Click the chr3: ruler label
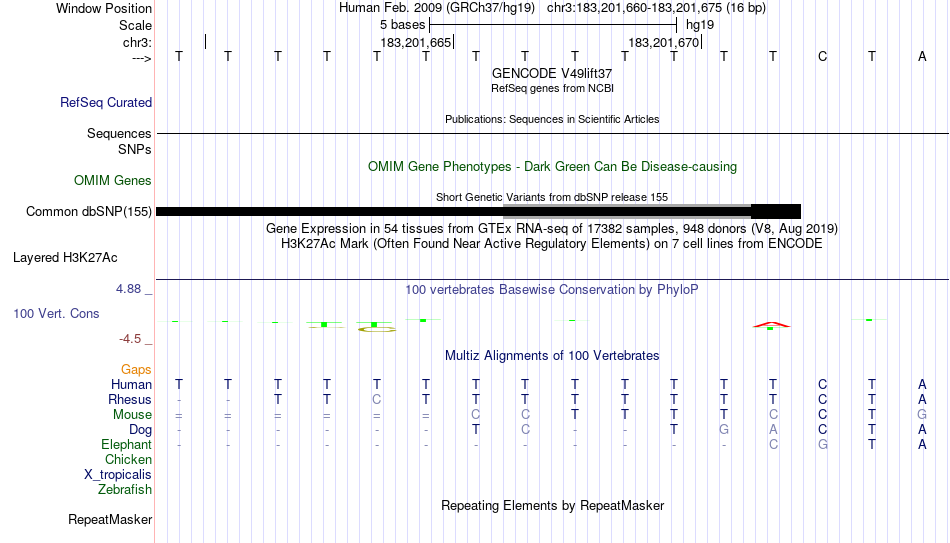 pos(137,42)
